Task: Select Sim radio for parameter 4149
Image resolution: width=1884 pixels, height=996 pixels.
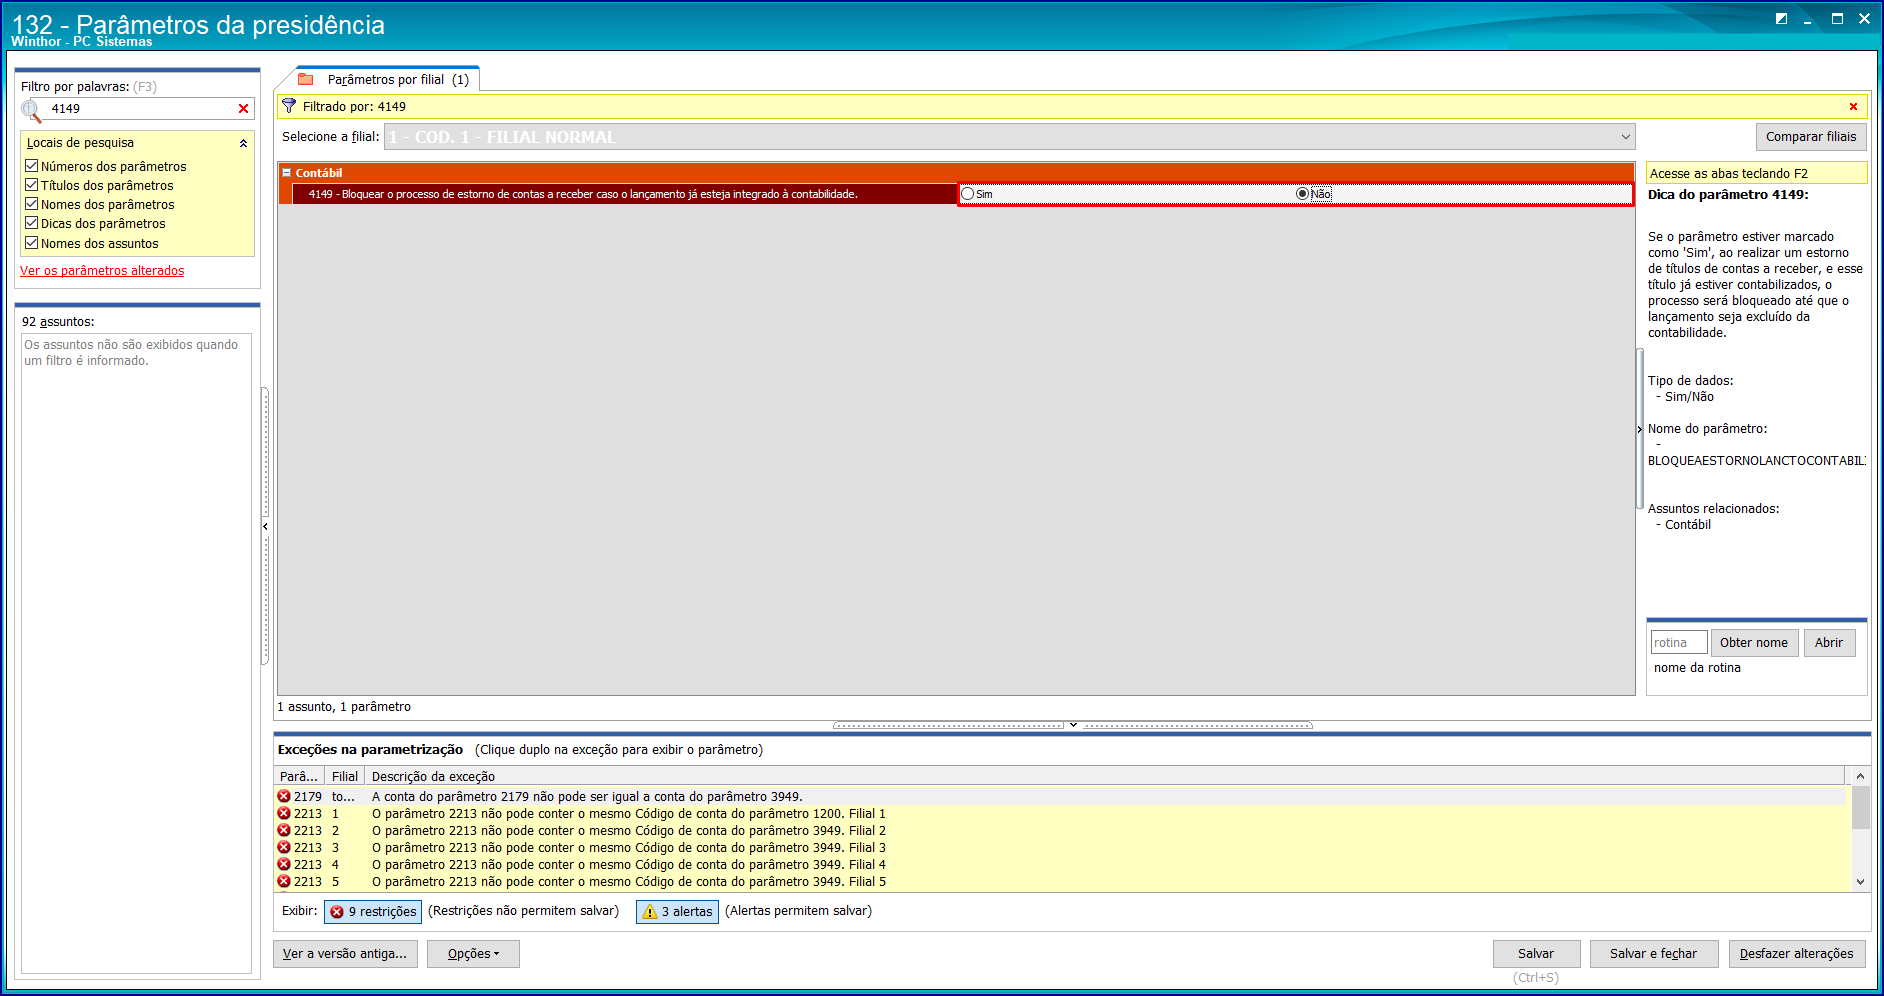Action: click(x=967, y=194)
